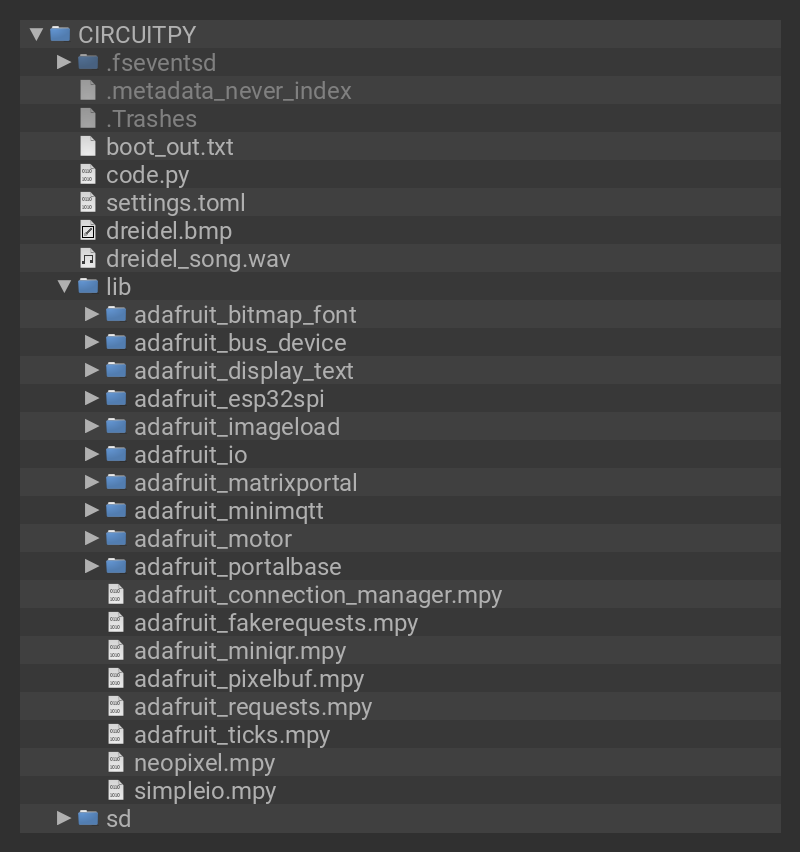Viewport: 800px width, 852px height.
Task: Collapse the lib folder
Action: [65, 287]
